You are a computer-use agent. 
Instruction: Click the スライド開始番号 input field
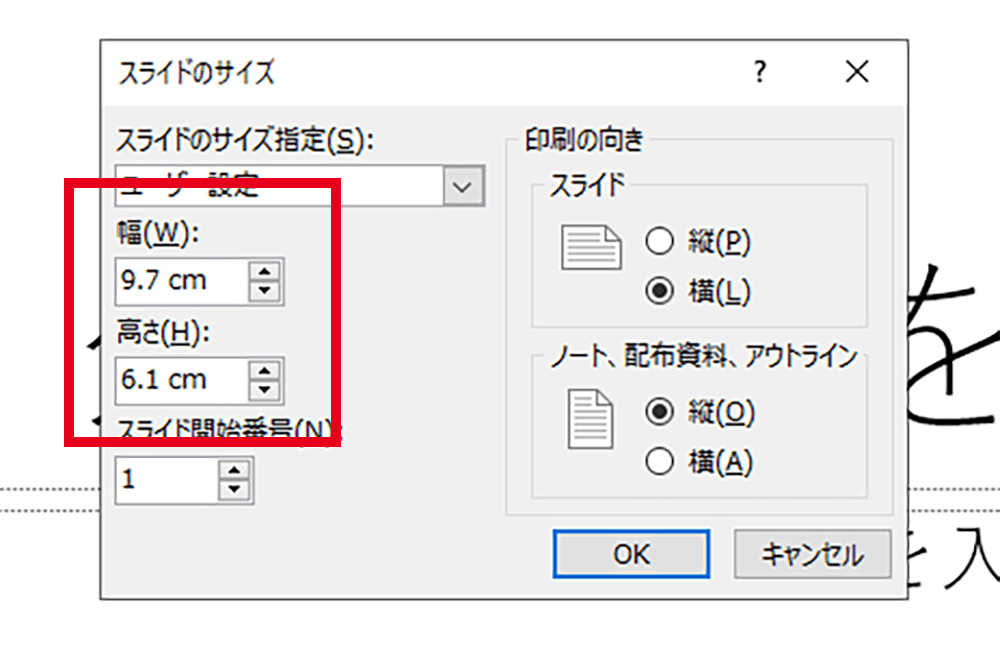tap(166, 480)
